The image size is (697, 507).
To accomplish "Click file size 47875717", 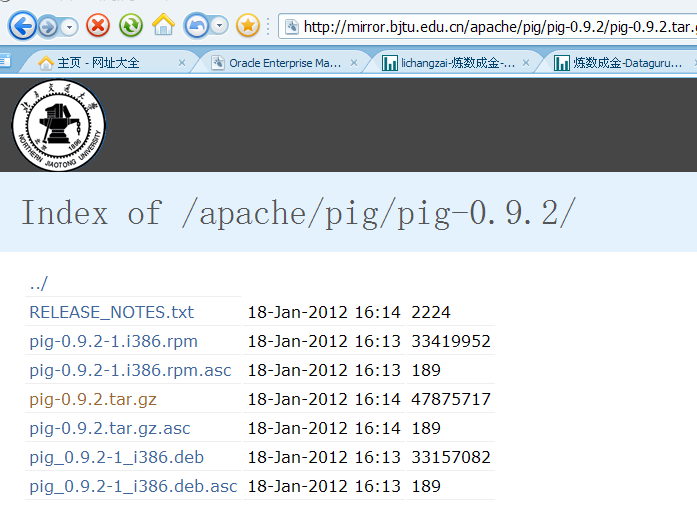I will 451,399.
